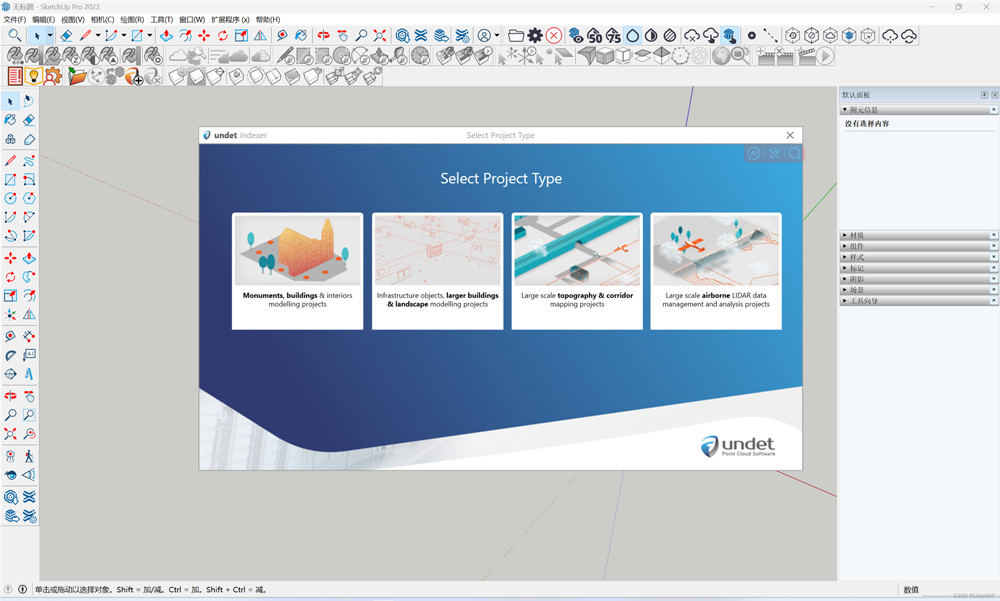Select the Polygon tool in left toolbar

tap(29, 198)
